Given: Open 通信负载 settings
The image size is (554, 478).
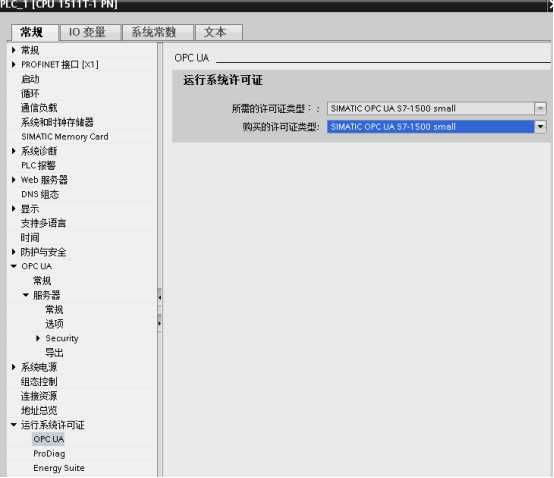Looking at the screenshot, I should (39, 108).
